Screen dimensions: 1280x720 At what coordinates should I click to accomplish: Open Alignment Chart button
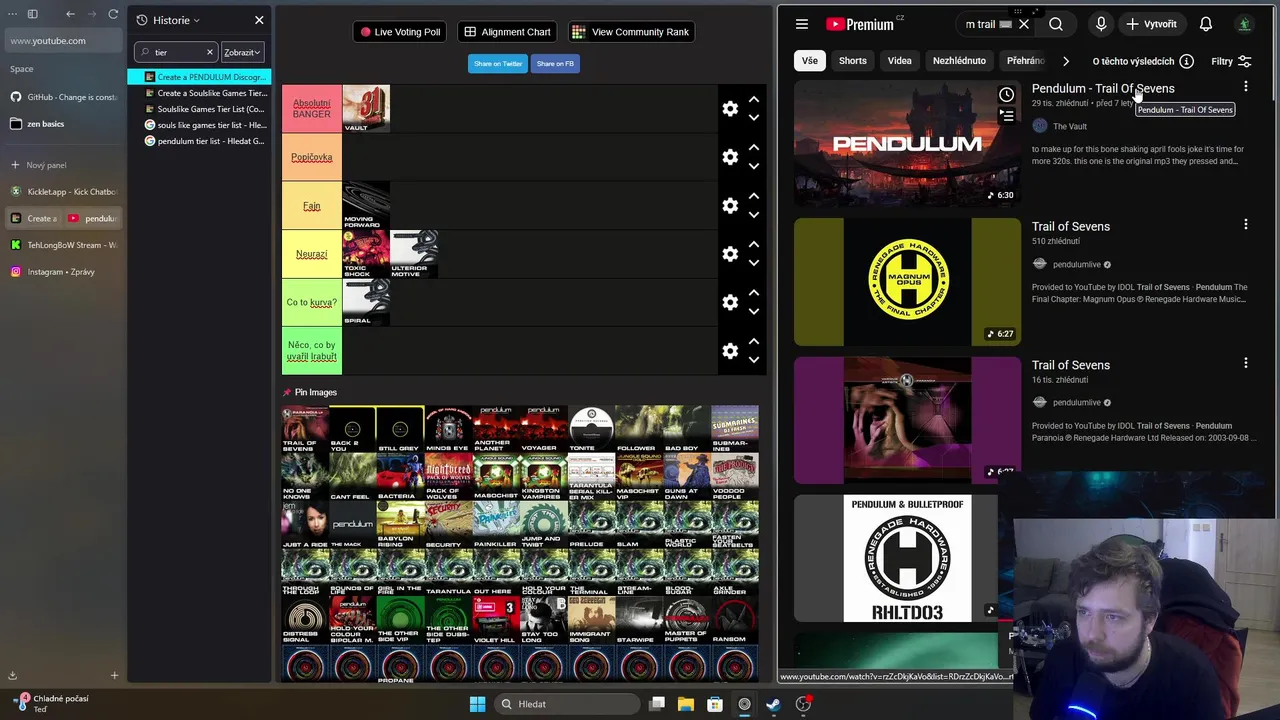(507, 32)
